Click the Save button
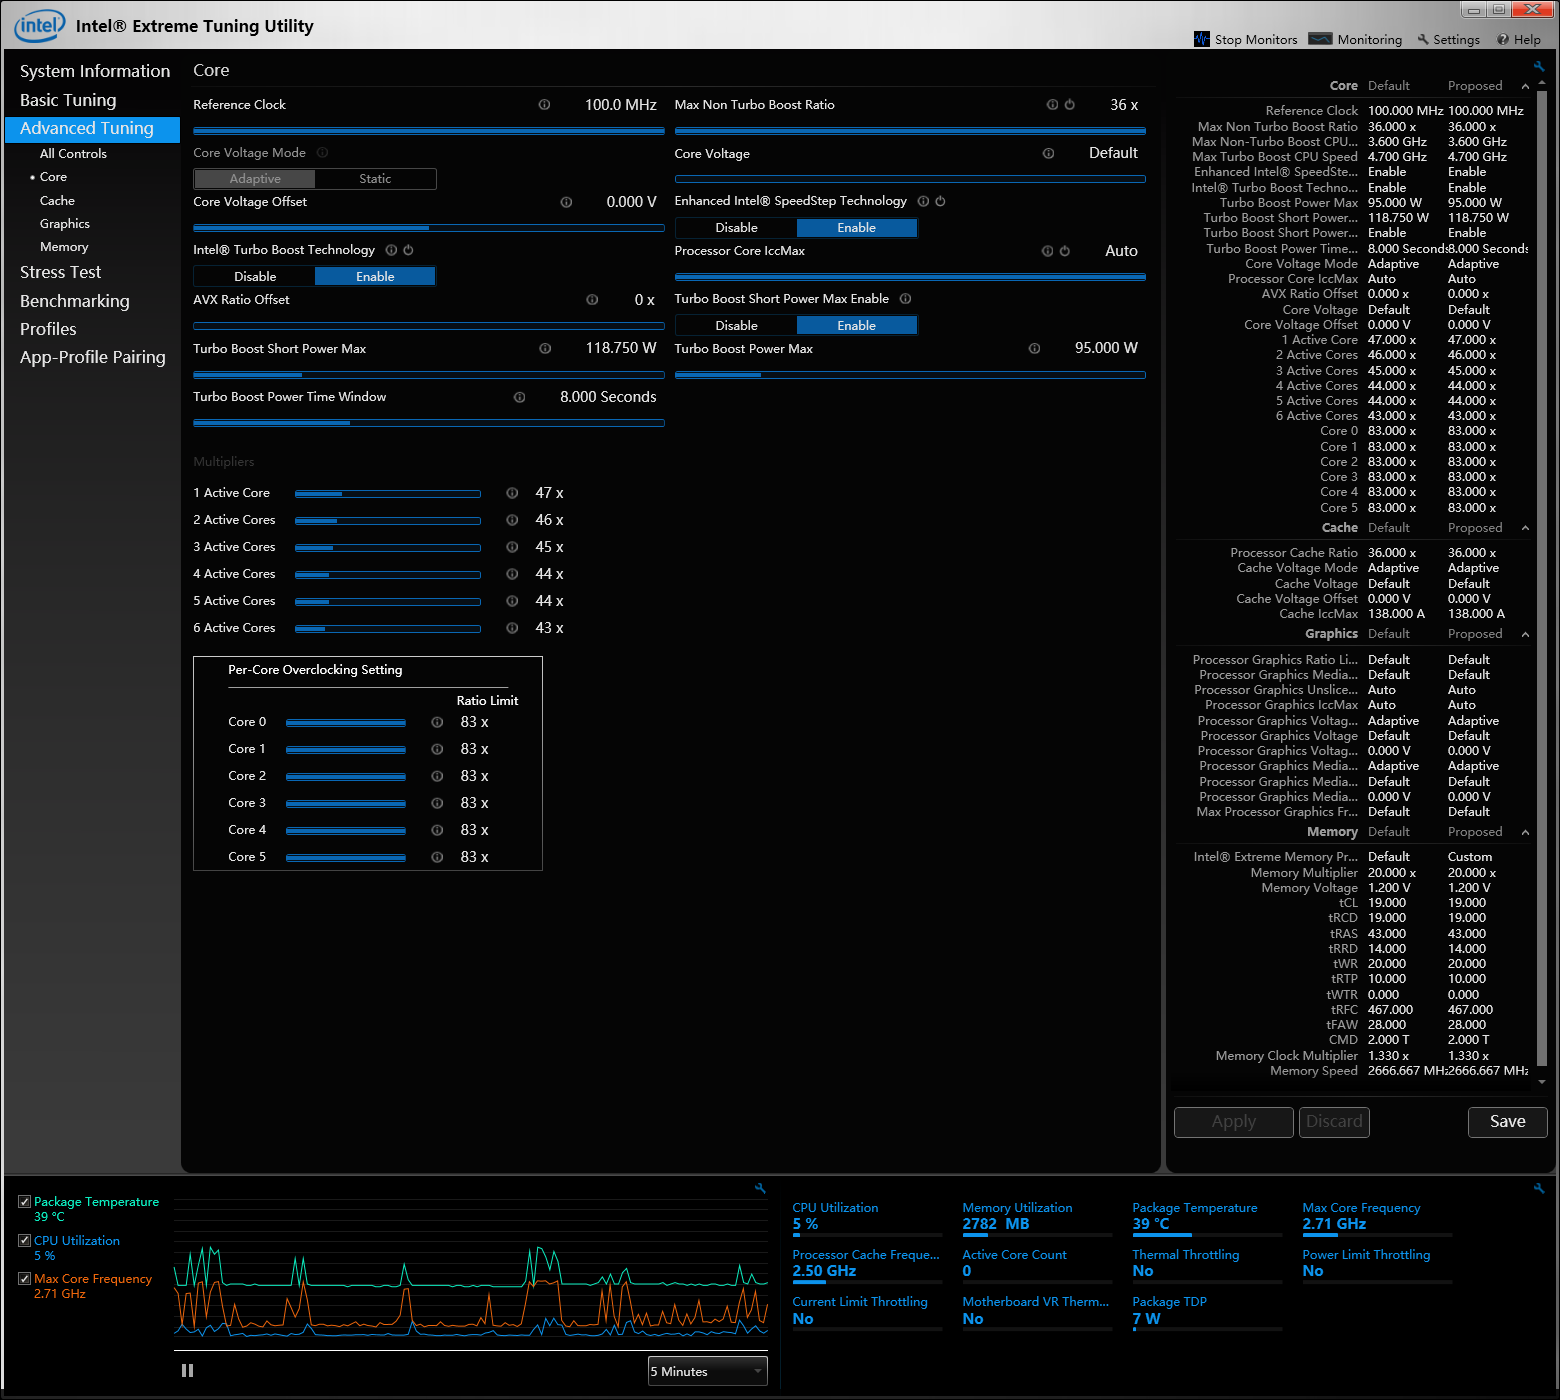 coord(1508,1122)
